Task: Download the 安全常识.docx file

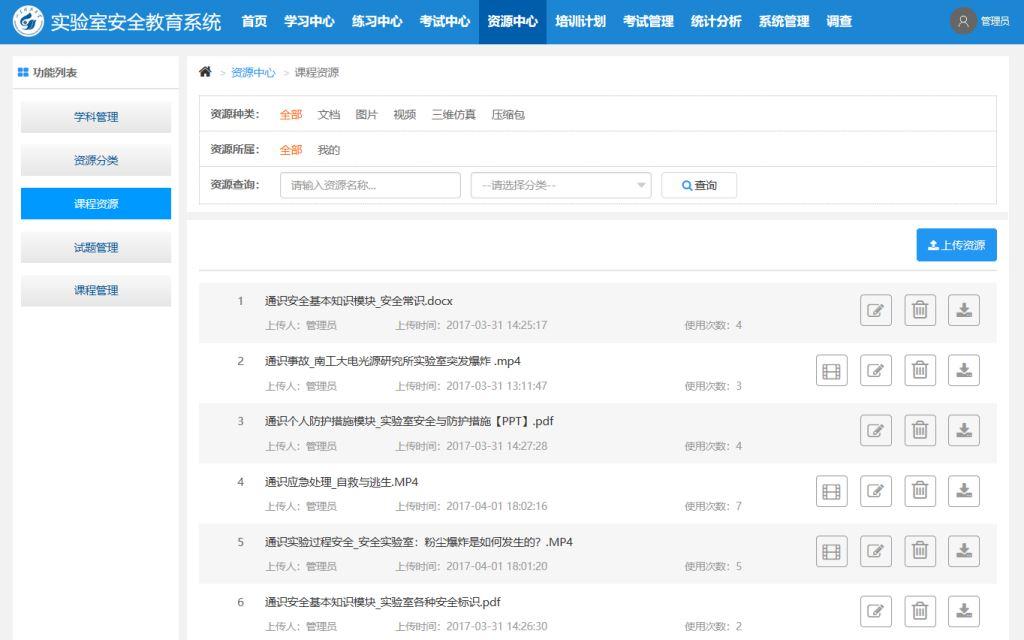Action: [963, 311]
